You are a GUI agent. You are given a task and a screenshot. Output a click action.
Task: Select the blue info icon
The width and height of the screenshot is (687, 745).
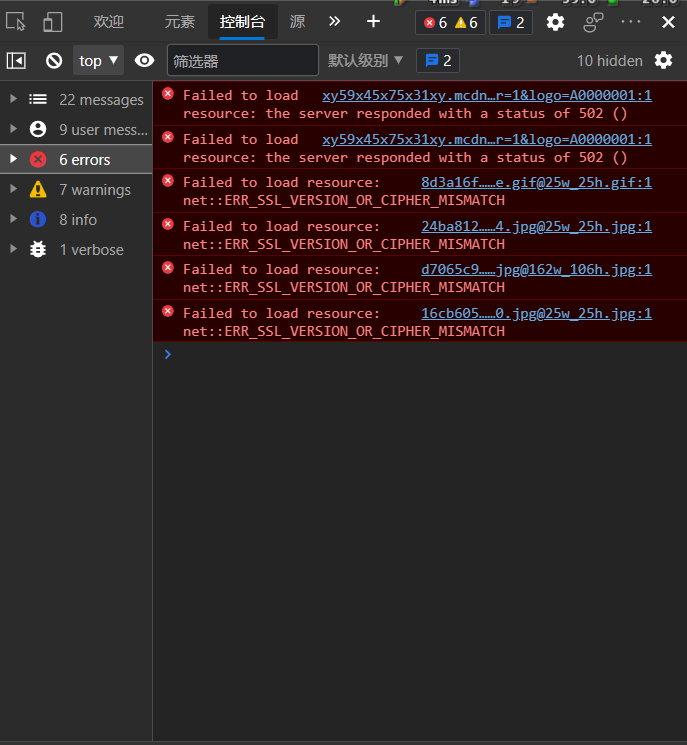click(38, 219)
